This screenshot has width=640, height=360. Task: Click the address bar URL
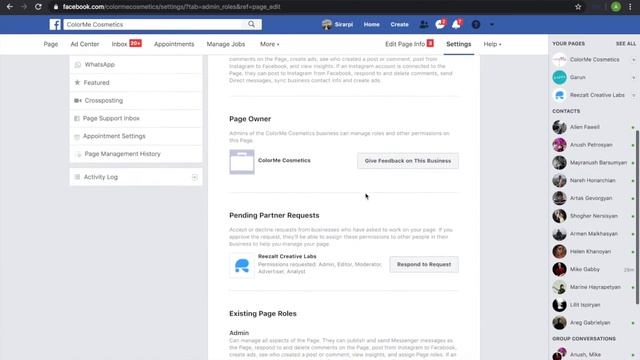tap(171, 7)
